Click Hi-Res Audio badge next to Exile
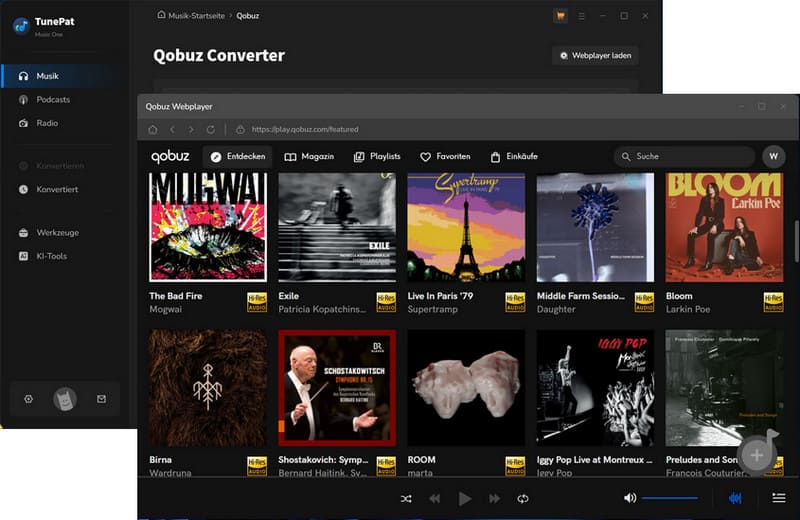Viewport: 800px width, 520px height. (x=386, y=302)
